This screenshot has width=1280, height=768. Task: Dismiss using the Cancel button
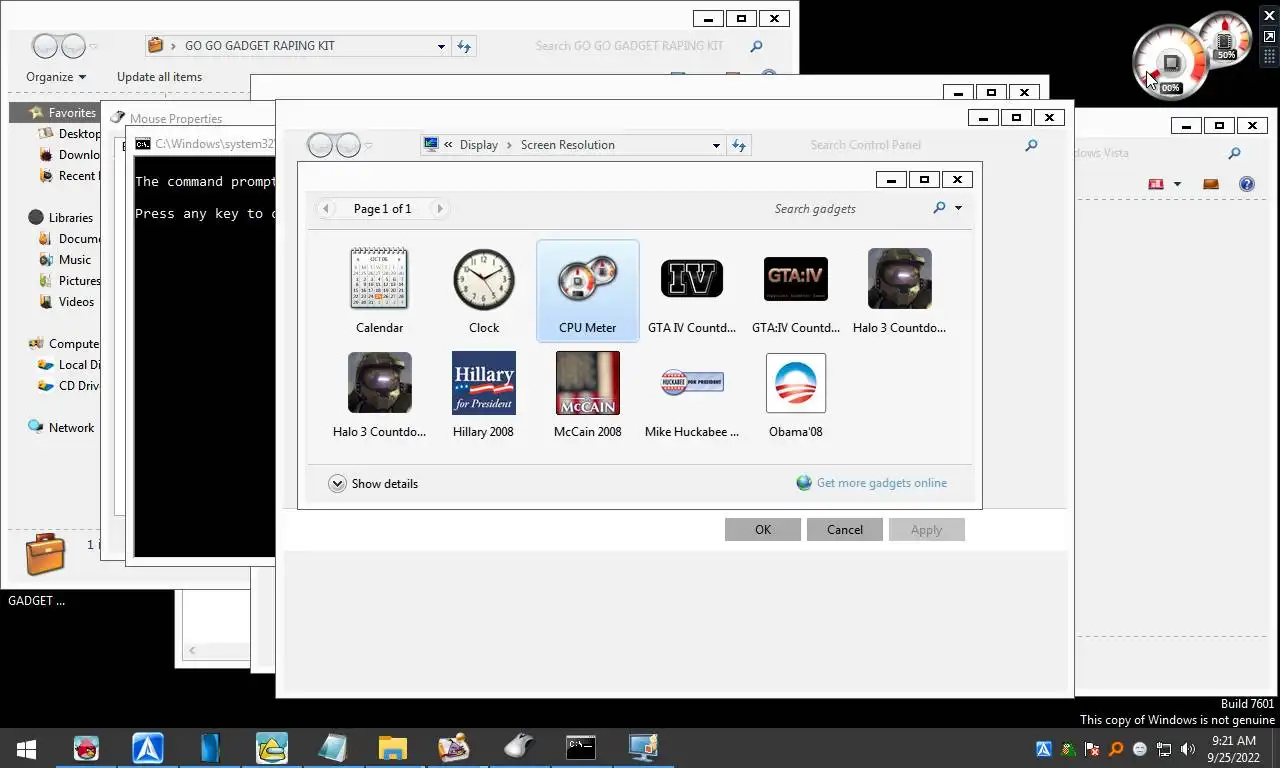845,530
